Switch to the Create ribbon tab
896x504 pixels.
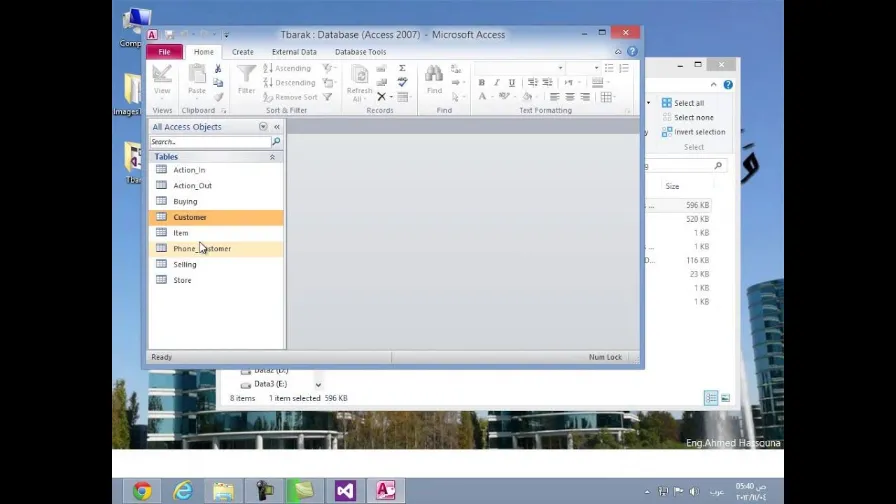pyautogui.click(x=242, y=51)
